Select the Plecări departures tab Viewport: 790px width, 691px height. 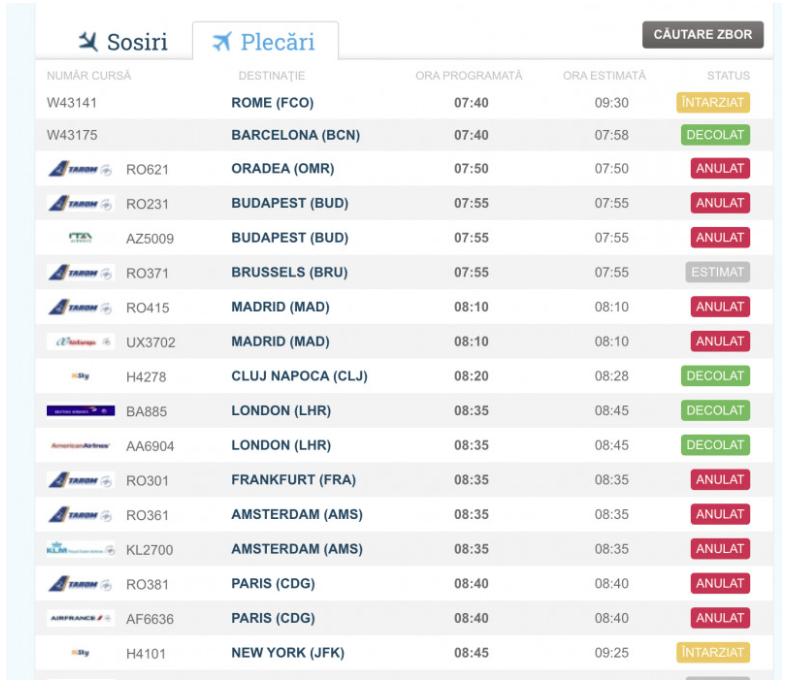click(265, 42)
